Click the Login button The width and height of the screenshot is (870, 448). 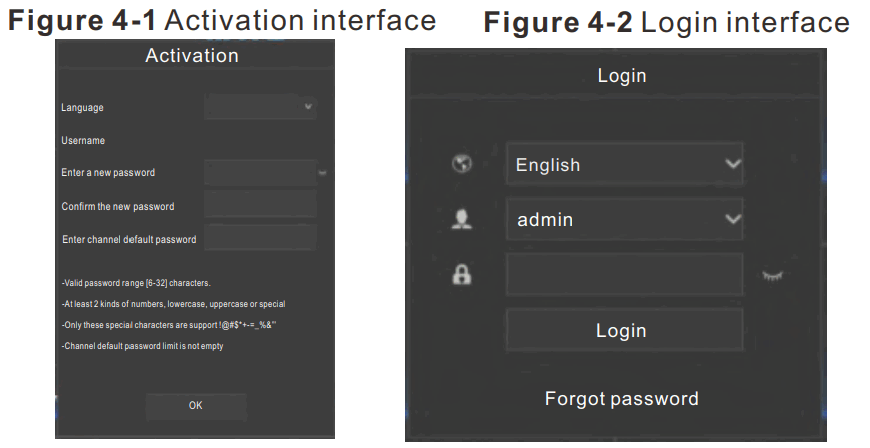point(622,331)
